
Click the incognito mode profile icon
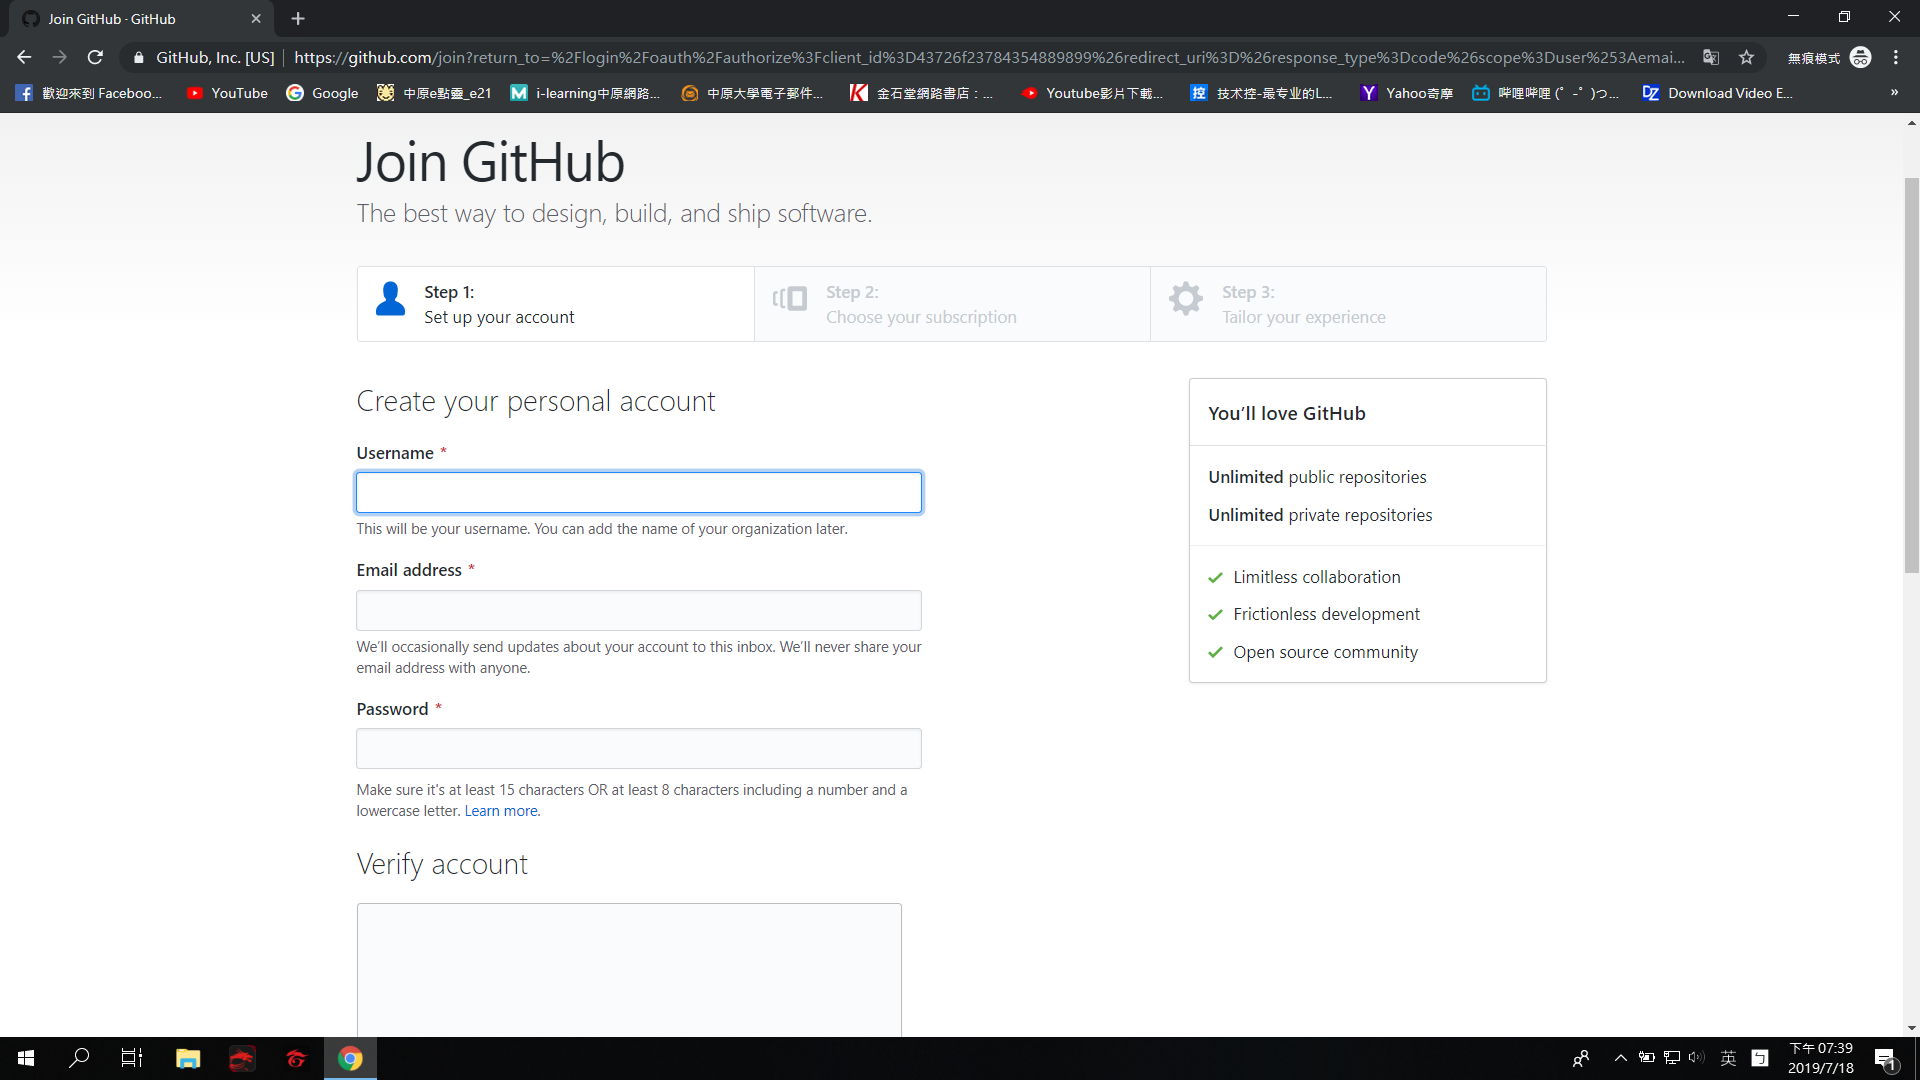point(1860,57)
